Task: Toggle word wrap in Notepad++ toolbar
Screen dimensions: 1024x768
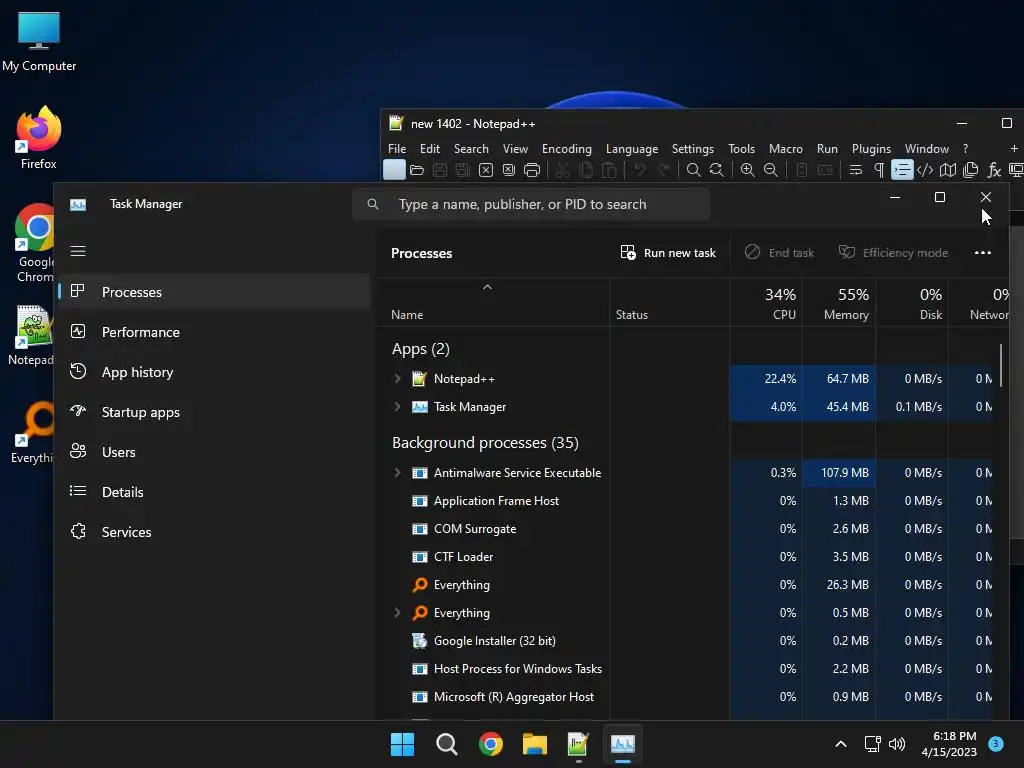Action: pyautogui.click(x=856, y=170)
